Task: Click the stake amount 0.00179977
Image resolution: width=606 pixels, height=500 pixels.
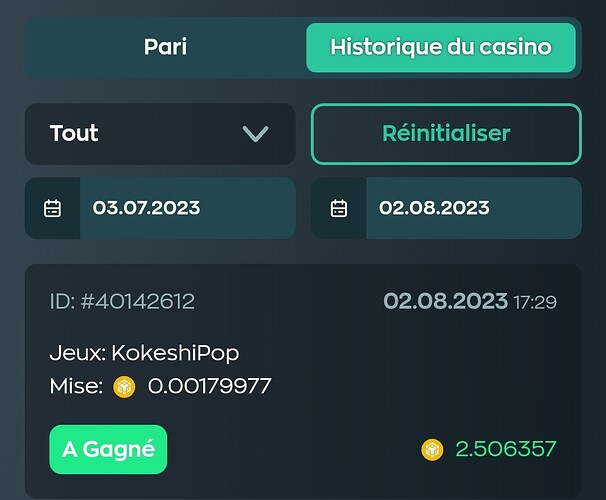Action: (x=209, y=386)
